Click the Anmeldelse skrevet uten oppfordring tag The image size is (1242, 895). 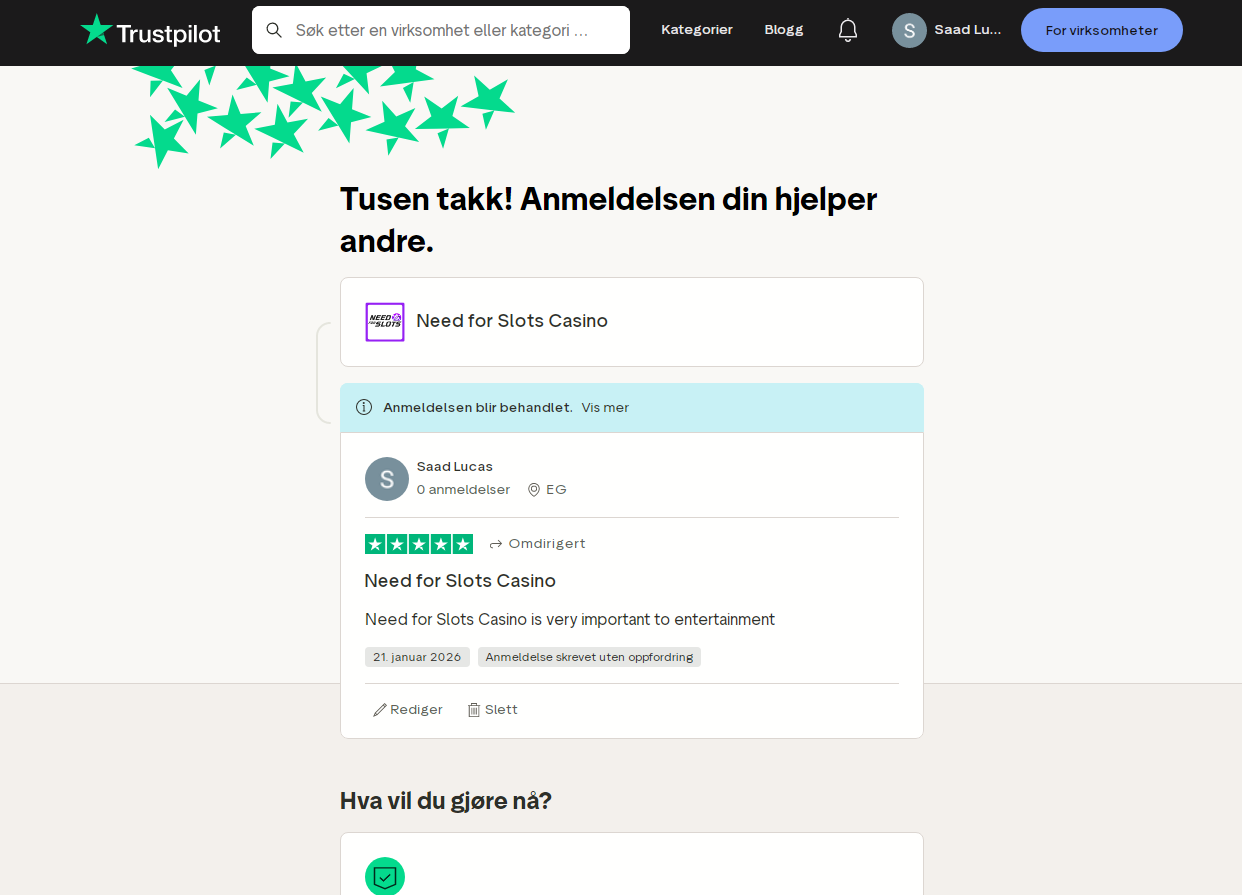click(589, 657)
